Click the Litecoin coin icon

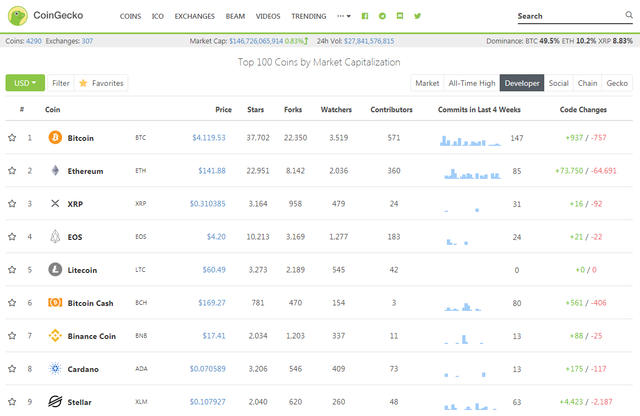click(x=55, y=269)
